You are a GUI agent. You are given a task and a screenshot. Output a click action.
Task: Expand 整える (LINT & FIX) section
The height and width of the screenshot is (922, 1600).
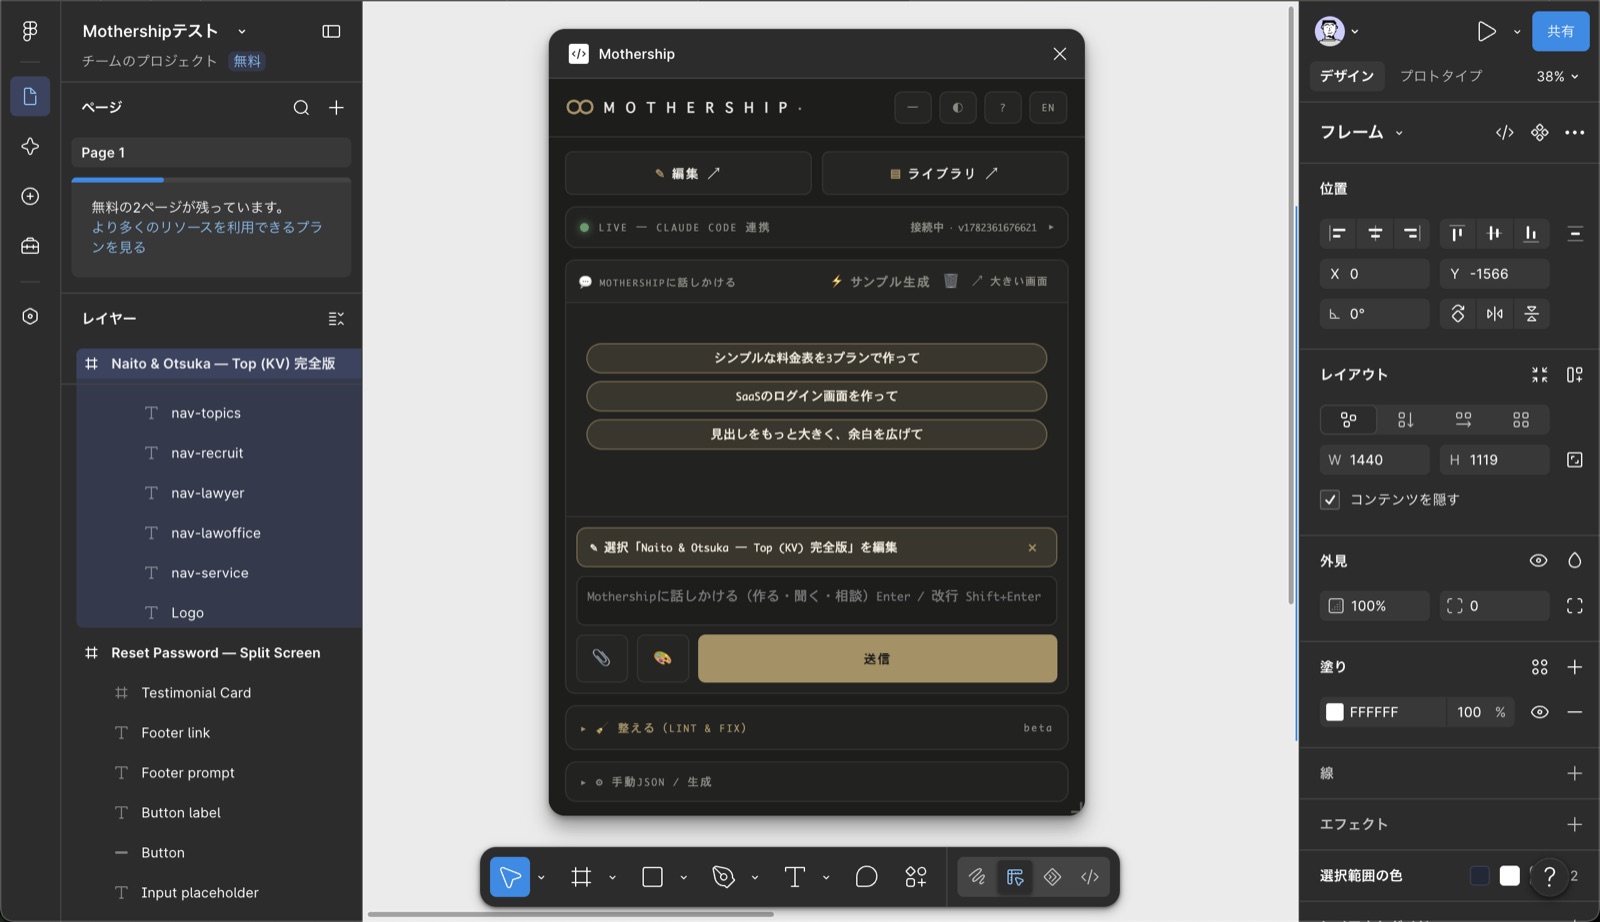pos(816,728)
